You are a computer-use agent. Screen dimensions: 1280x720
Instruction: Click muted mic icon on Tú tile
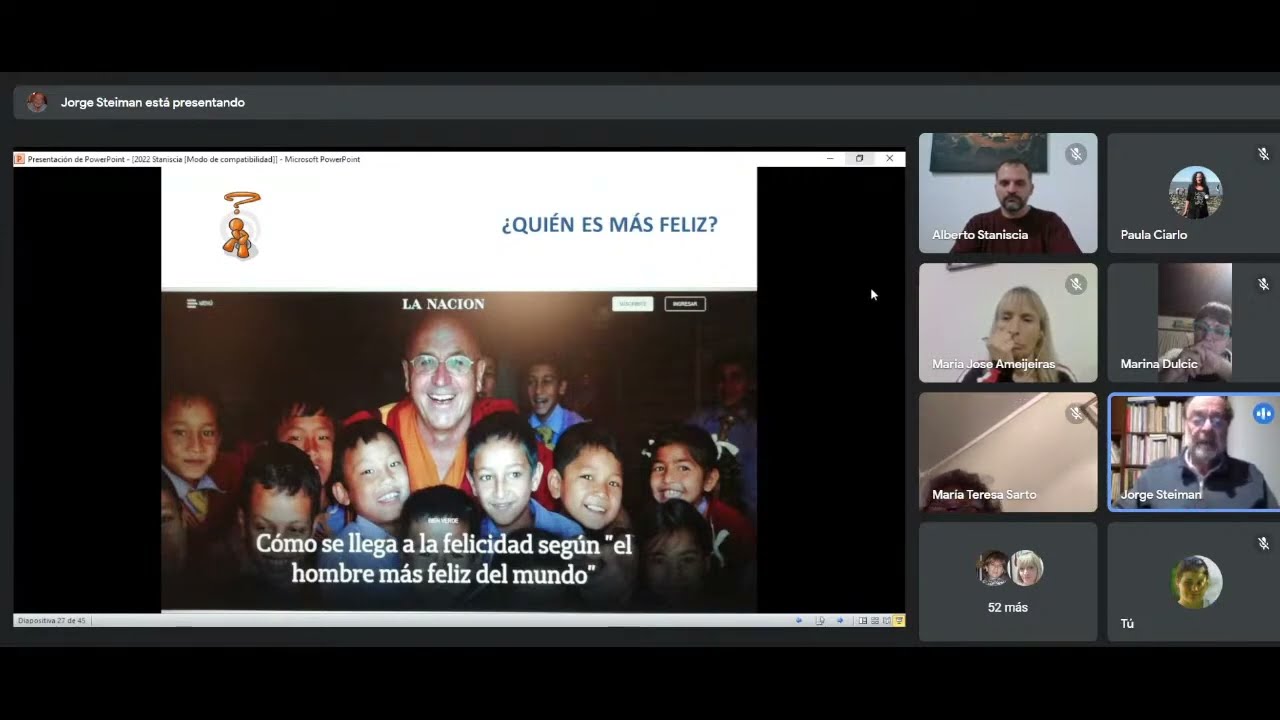[x=1263, y=543]
